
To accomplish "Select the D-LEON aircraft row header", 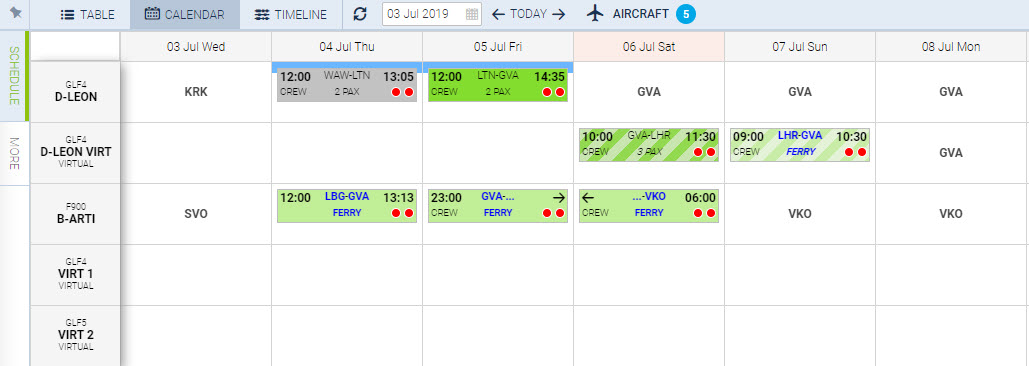I will click(75, 92).
